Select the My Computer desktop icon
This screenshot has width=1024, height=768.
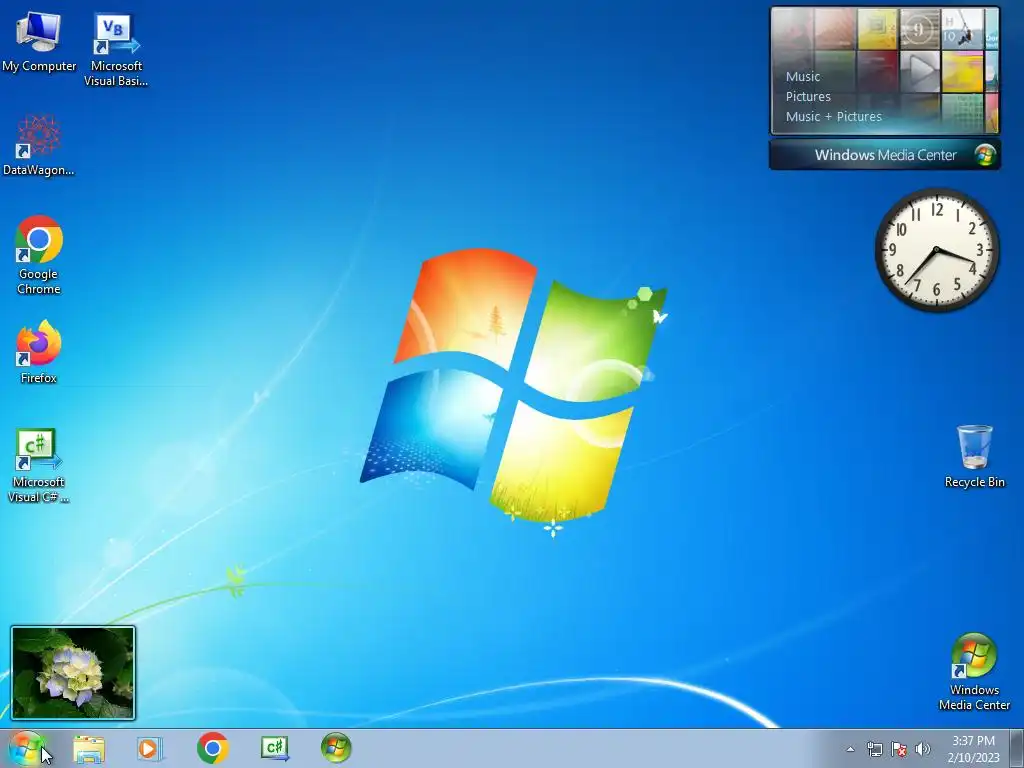tap(39, 42)
